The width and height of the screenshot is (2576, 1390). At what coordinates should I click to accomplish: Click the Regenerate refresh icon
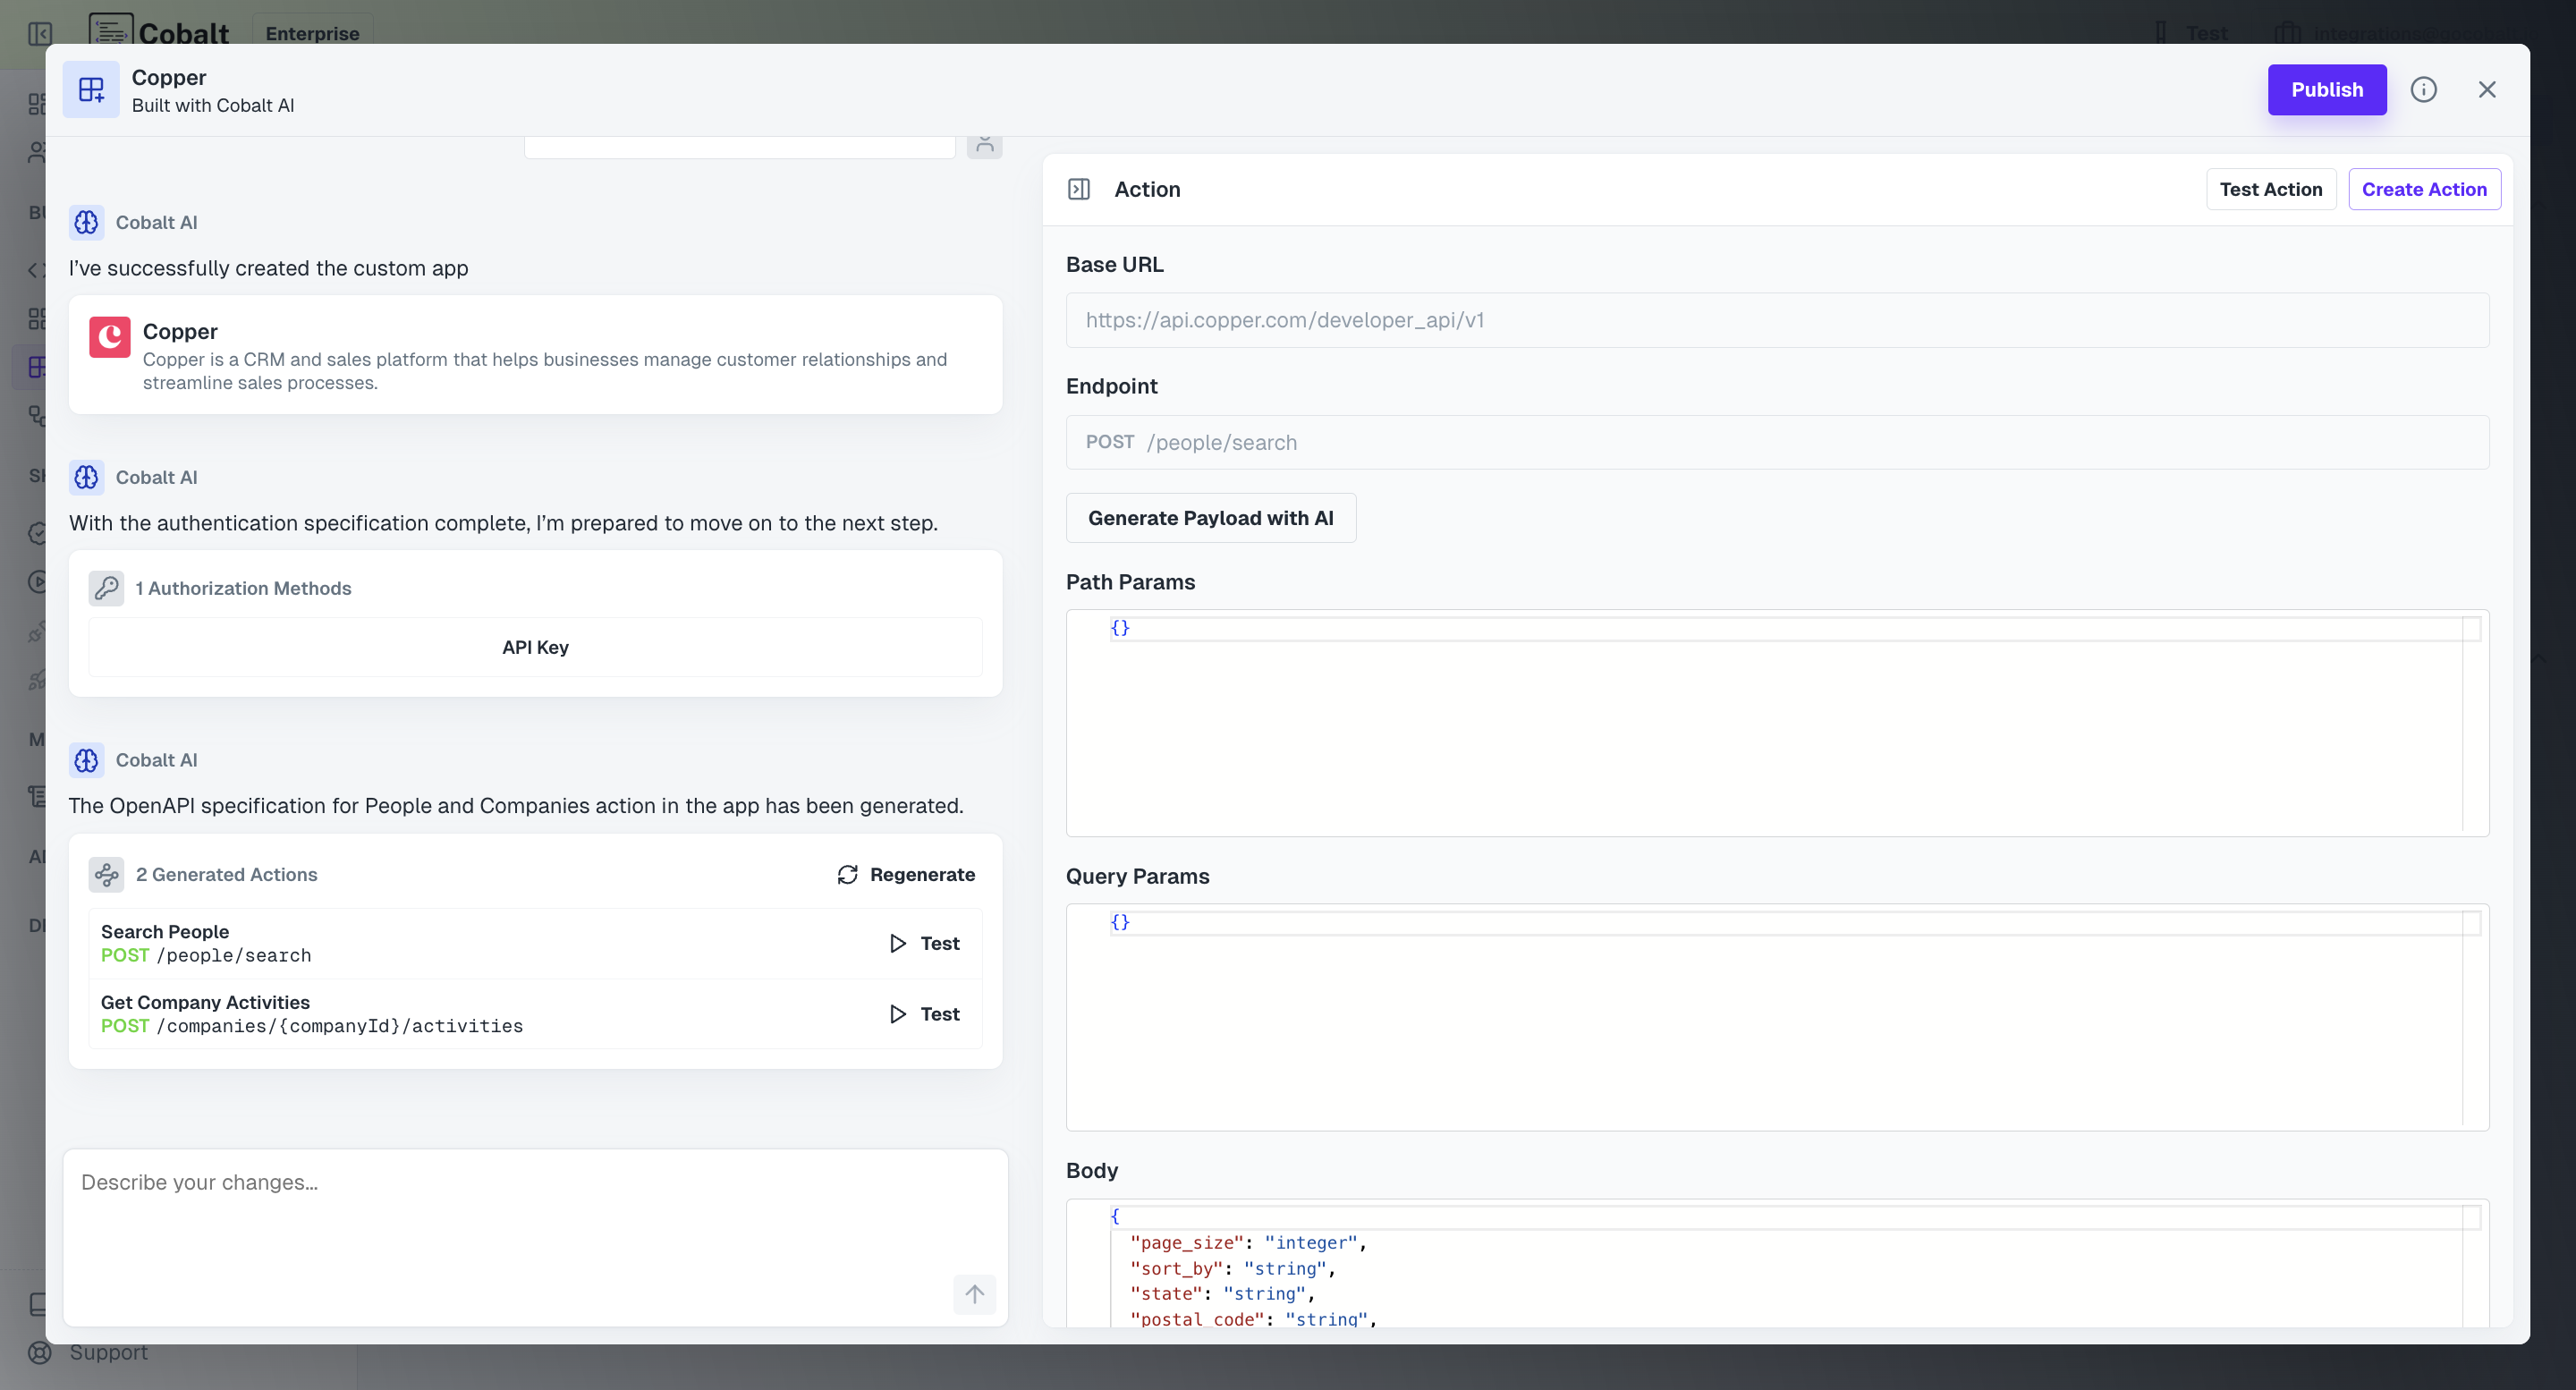(847, 874)
